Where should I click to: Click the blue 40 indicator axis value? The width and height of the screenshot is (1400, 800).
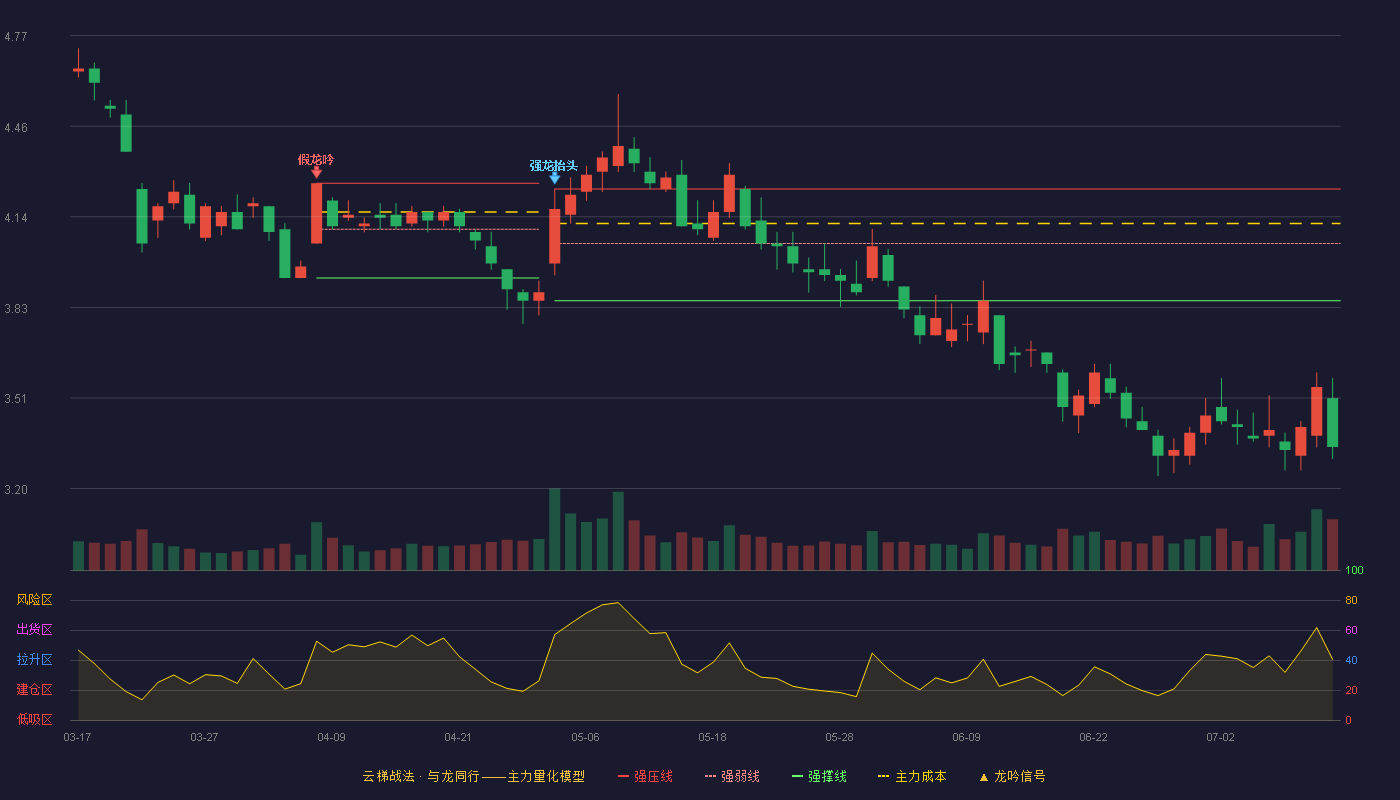[x=1351, y=660]
